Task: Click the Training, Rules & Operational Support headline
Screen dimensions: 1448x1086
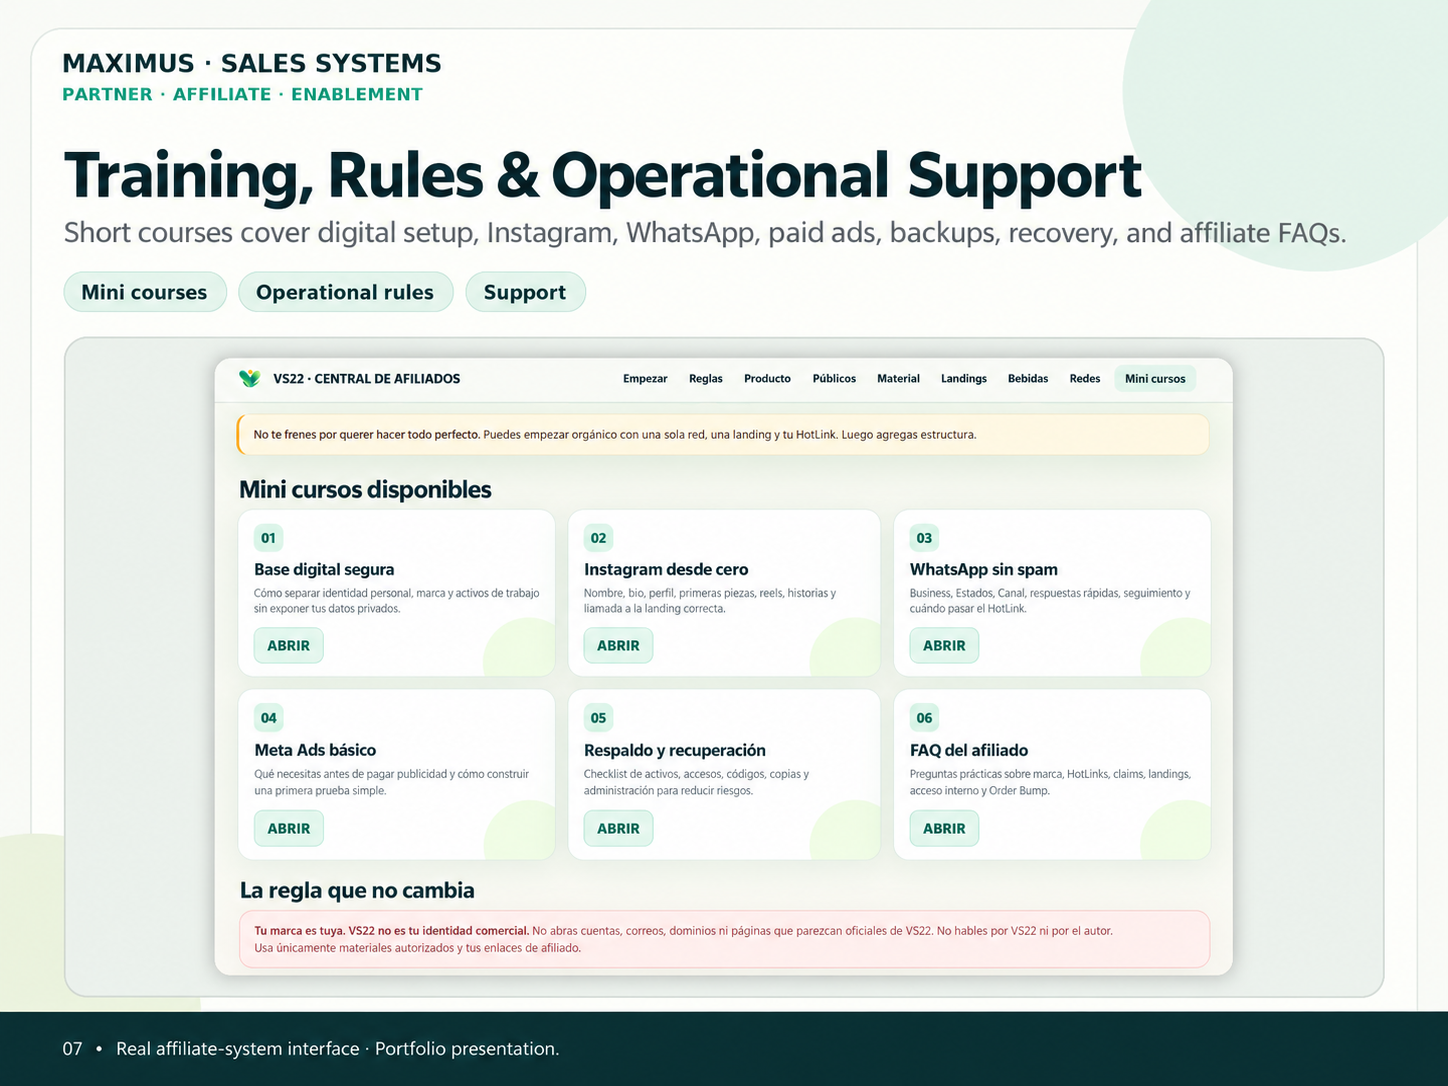Action: click(x=603, y=176)
